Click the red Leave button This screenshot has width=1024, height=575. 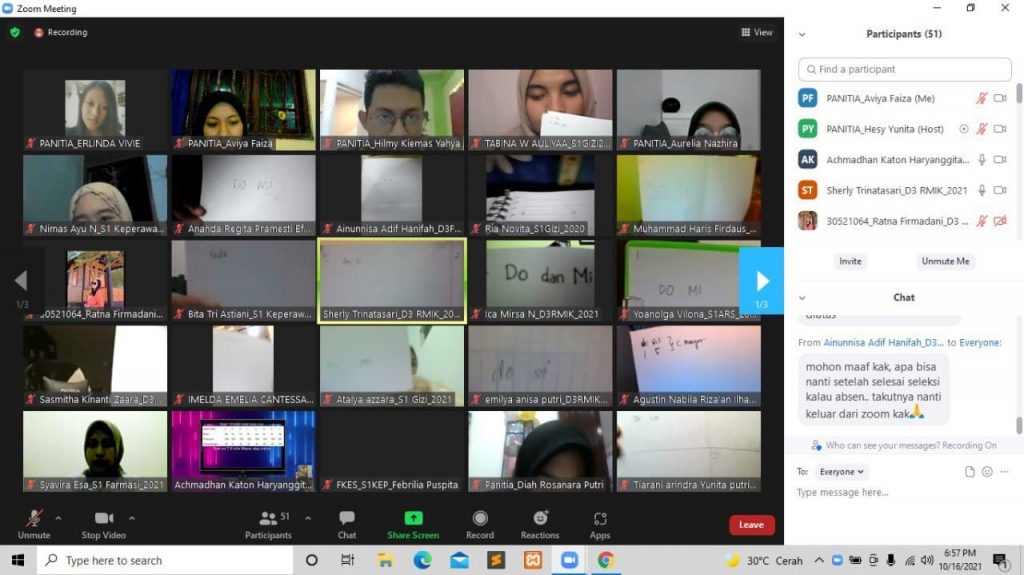(751, 525)
